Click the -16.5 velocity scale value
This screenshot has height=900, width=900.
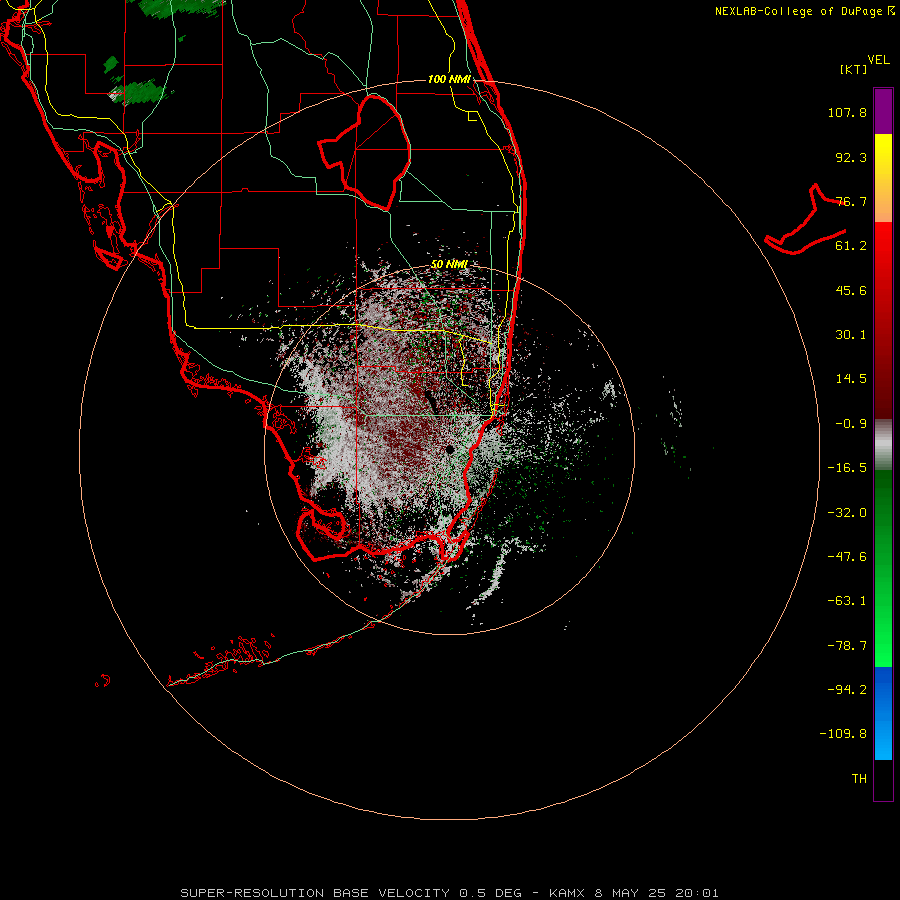pyautogui.click(x=847, y=468)
